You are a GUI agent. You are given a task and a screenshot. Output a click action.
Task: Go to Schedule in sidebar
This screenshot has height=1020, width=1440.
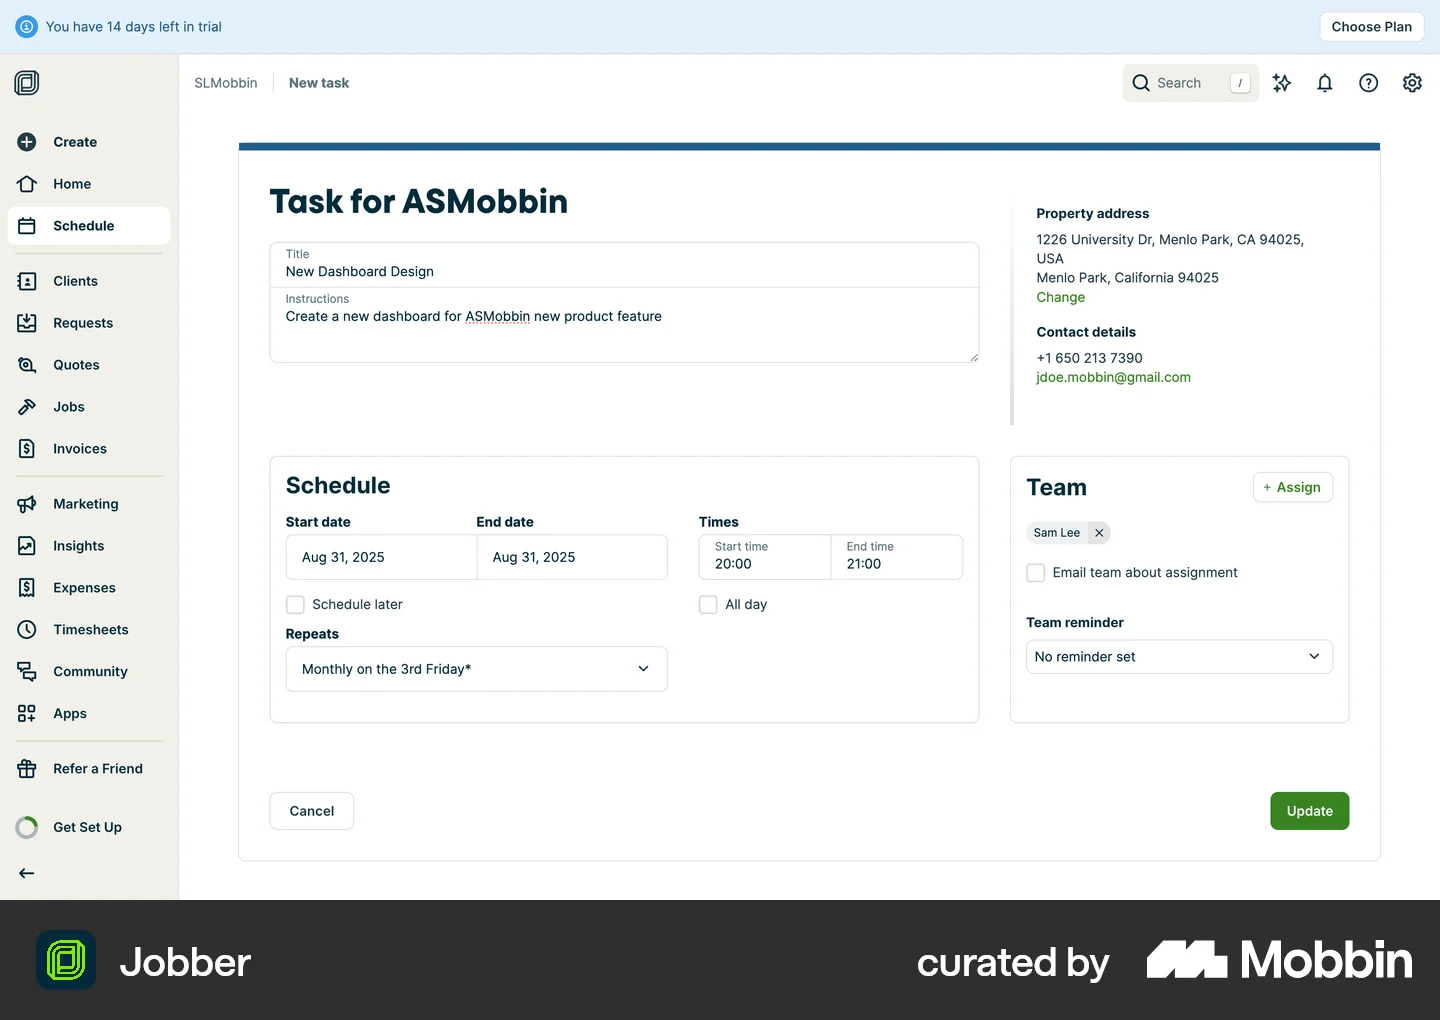89,226
